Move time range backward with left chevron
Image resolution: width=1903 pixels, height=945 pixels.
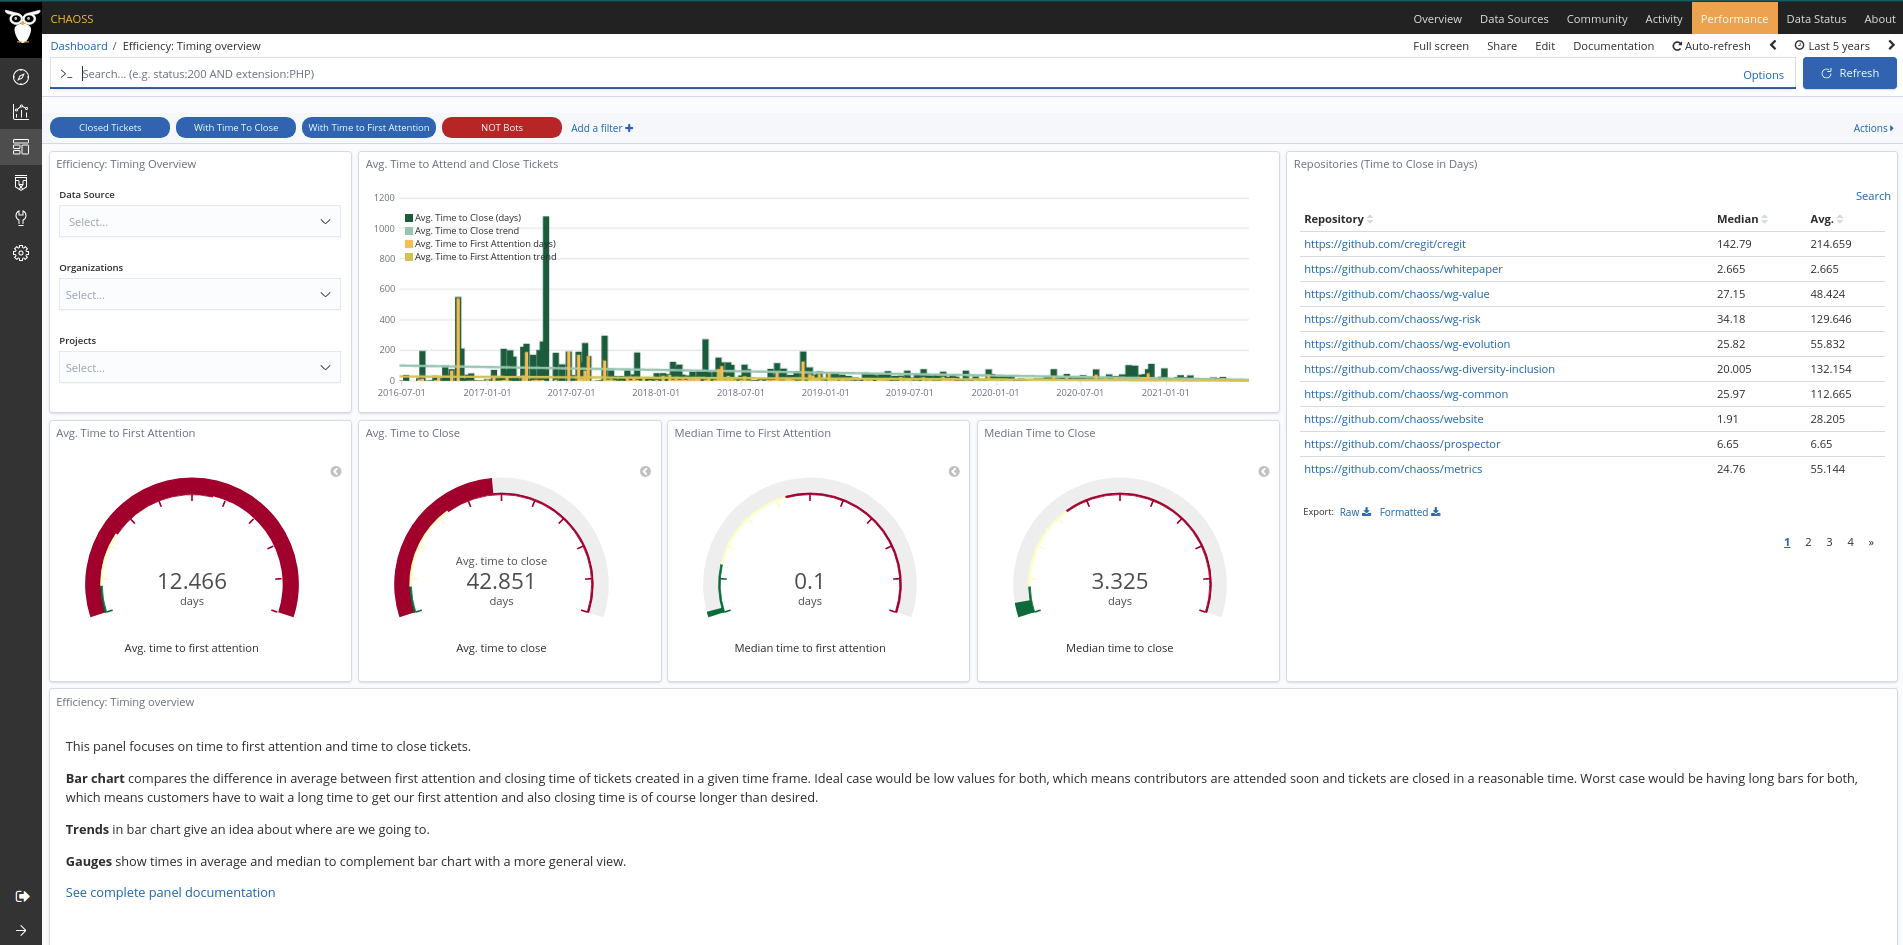[1773, 45]
